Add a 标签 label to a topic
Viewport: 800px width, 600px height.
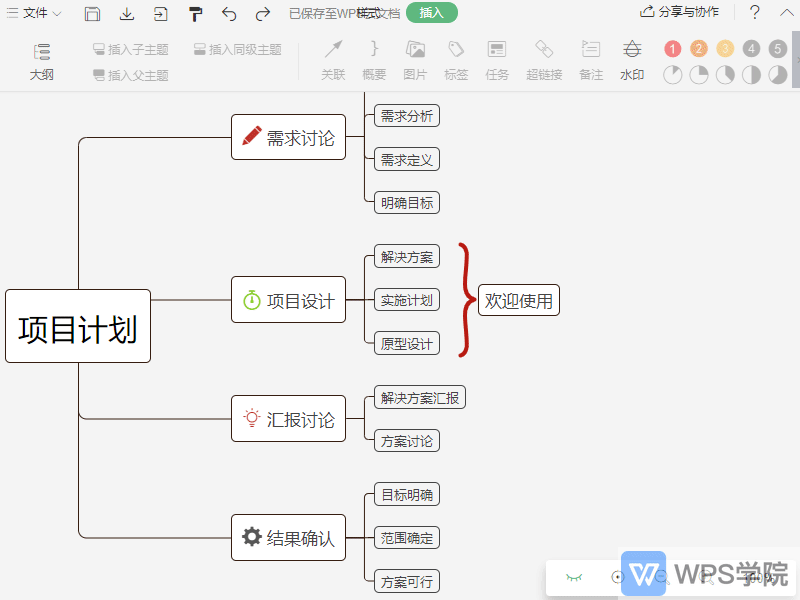(455, 58)
